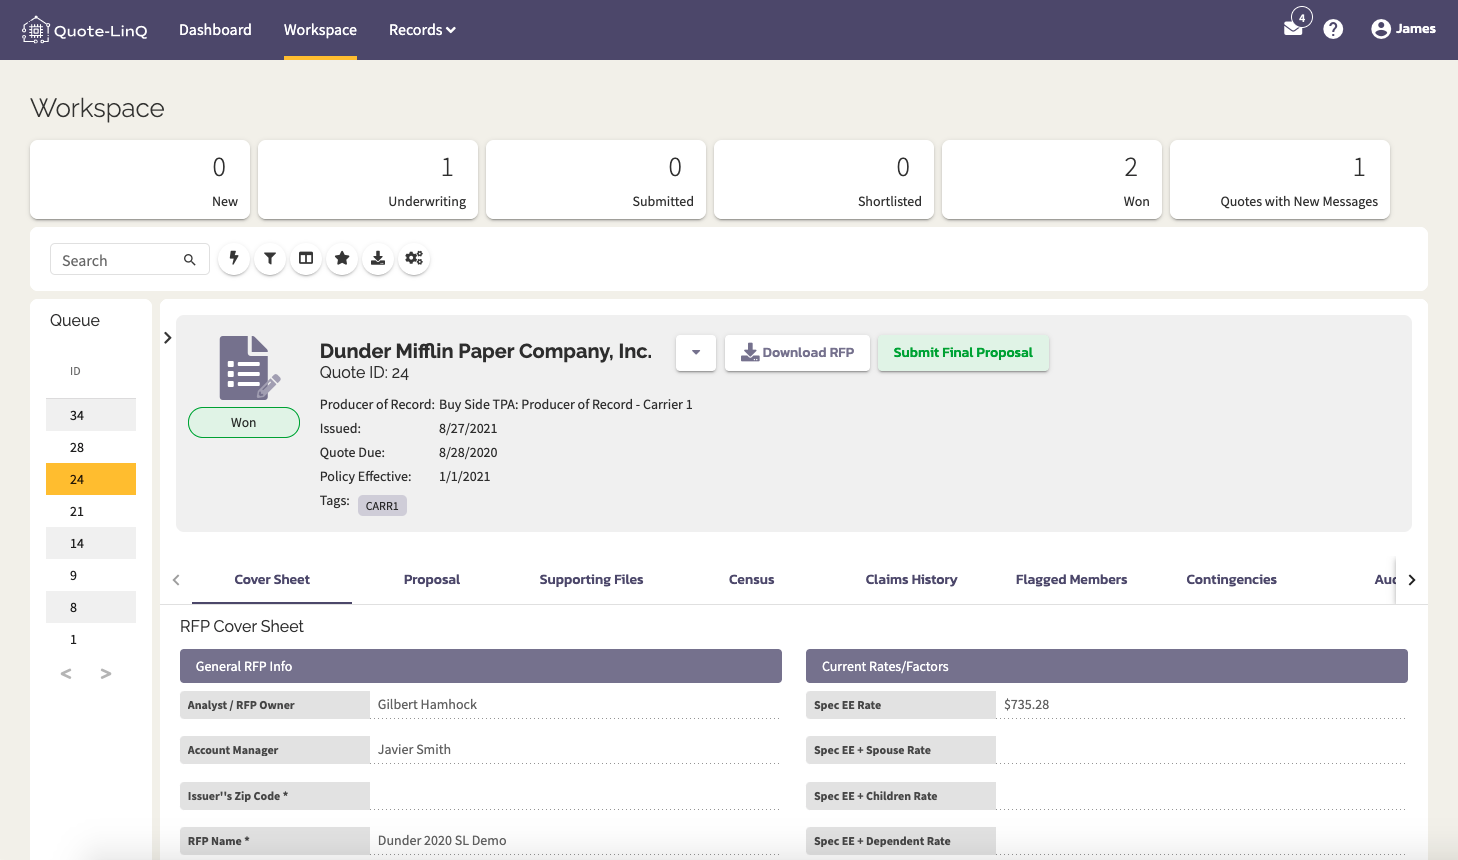Click the columns layout icon

[306, 258]
